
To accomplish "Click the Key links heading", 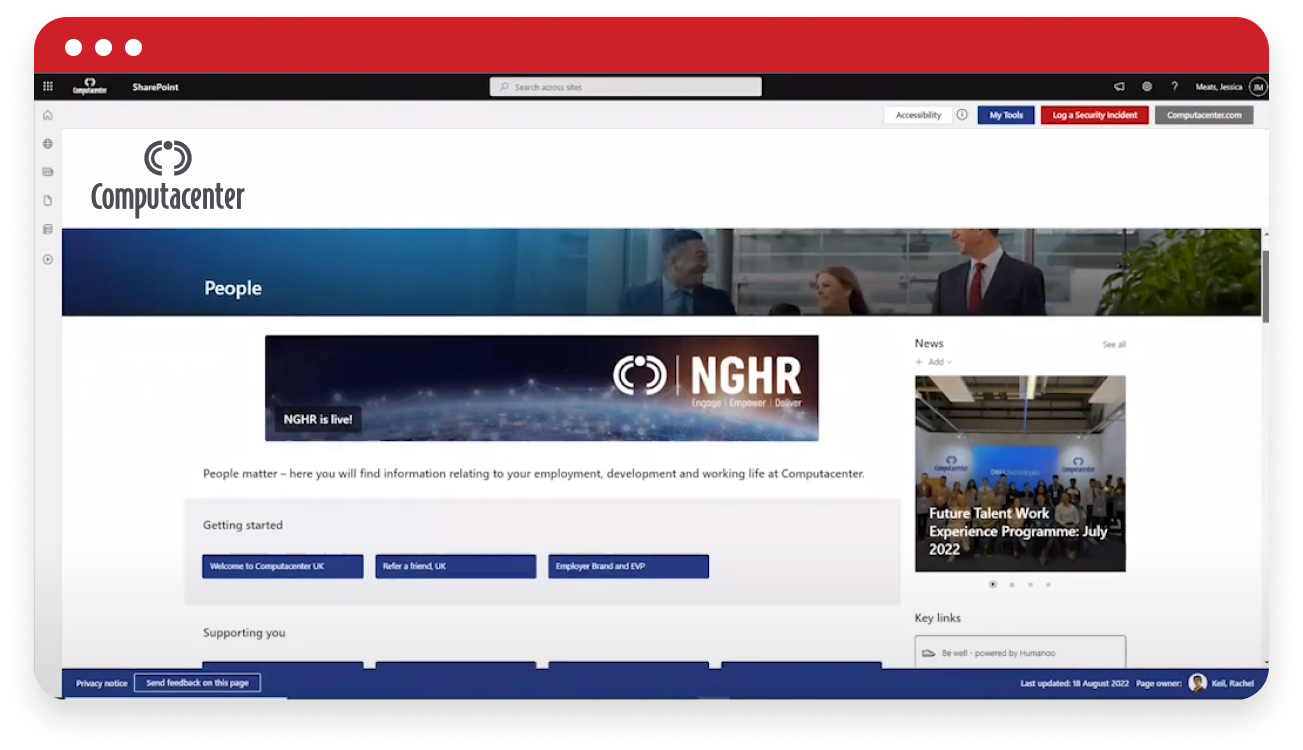I will pyautogui.click(x=938, y=618).
